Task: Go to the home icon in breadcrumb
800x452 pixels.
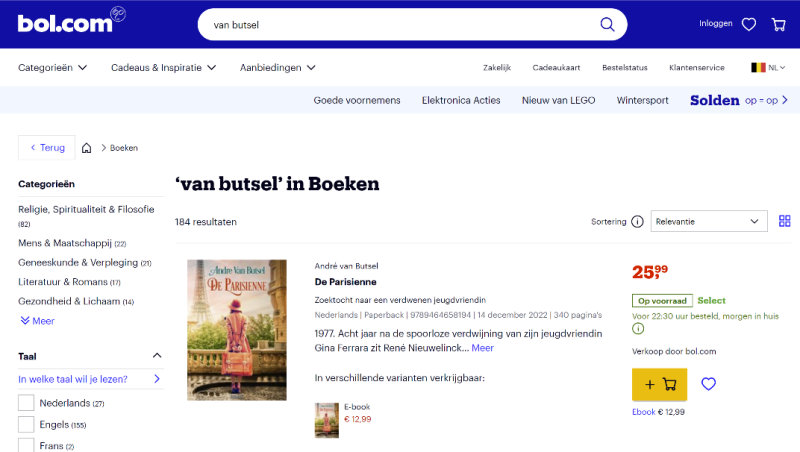Action: pos(87,148)
